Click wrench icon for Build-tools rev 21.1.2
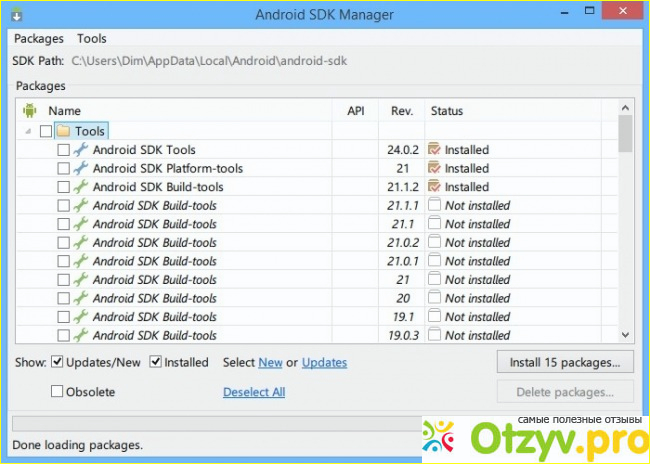Screen dimensions: 650x464 81,187
